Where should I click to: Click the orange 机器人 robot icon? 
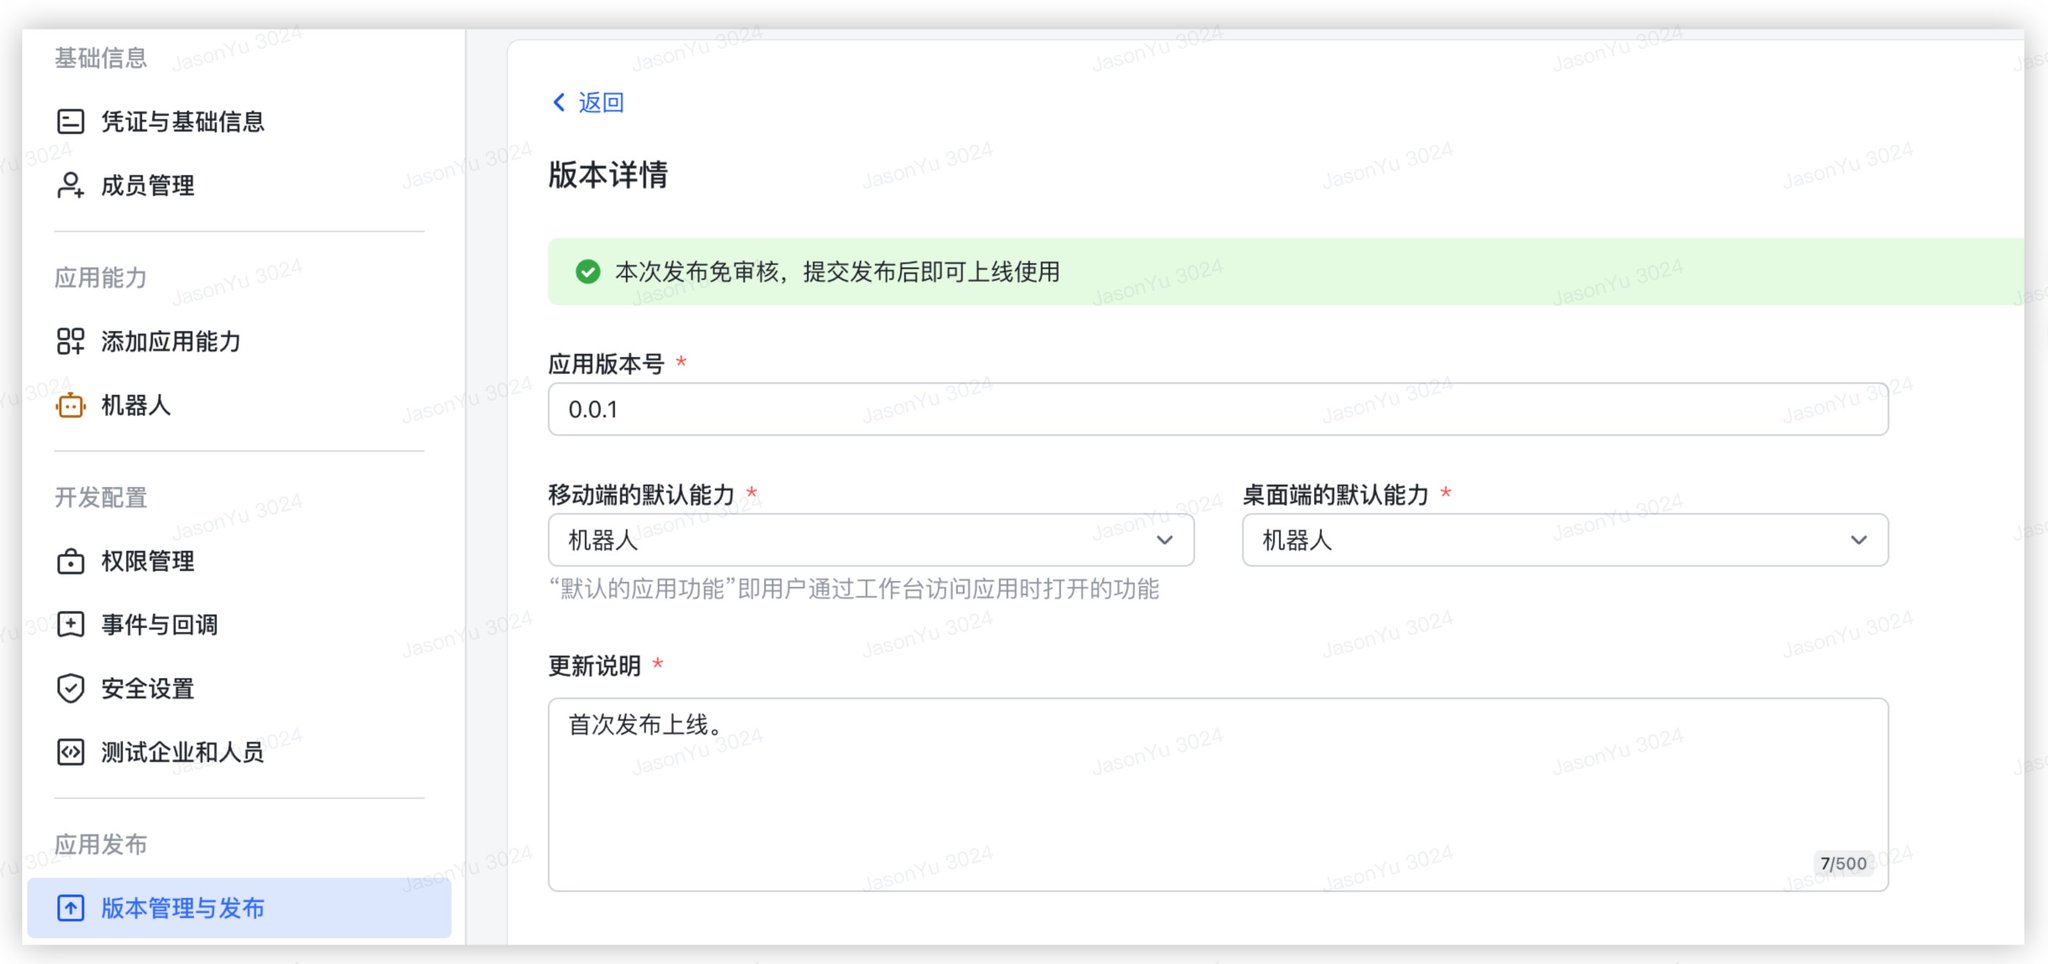[x=71, y=405]
